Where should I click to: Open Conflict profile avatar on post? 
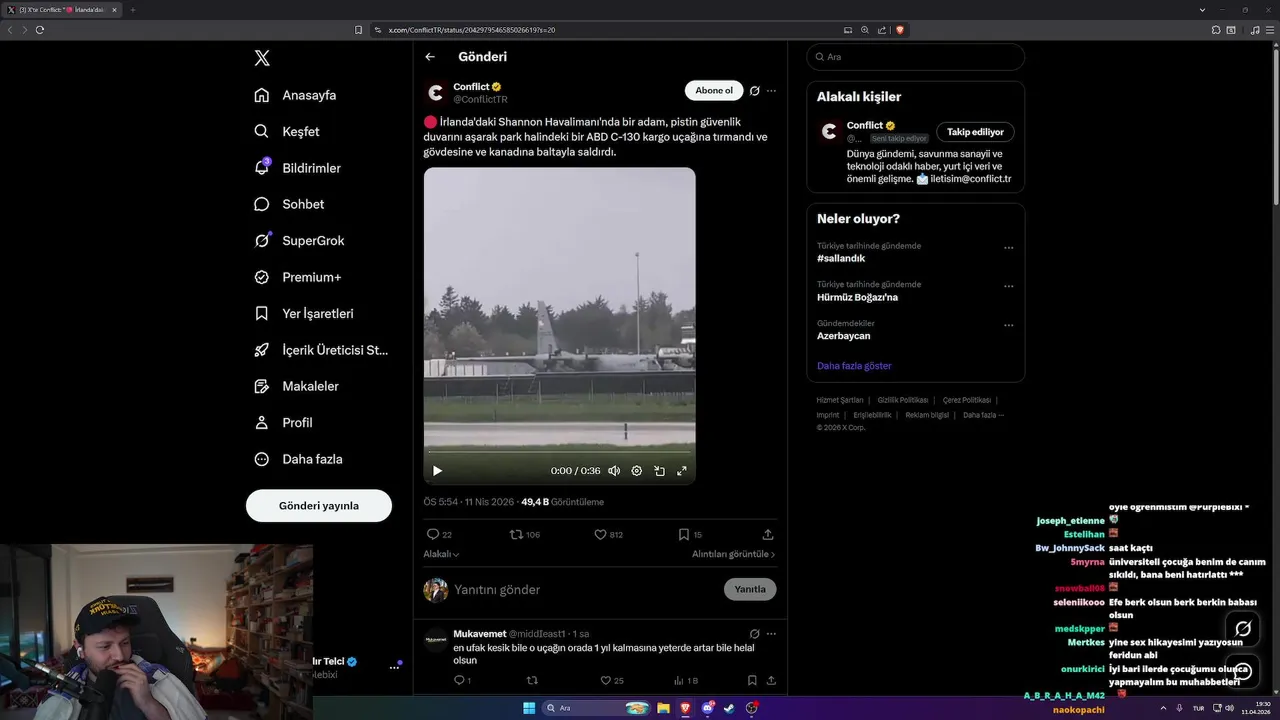[x=436, y=93]
